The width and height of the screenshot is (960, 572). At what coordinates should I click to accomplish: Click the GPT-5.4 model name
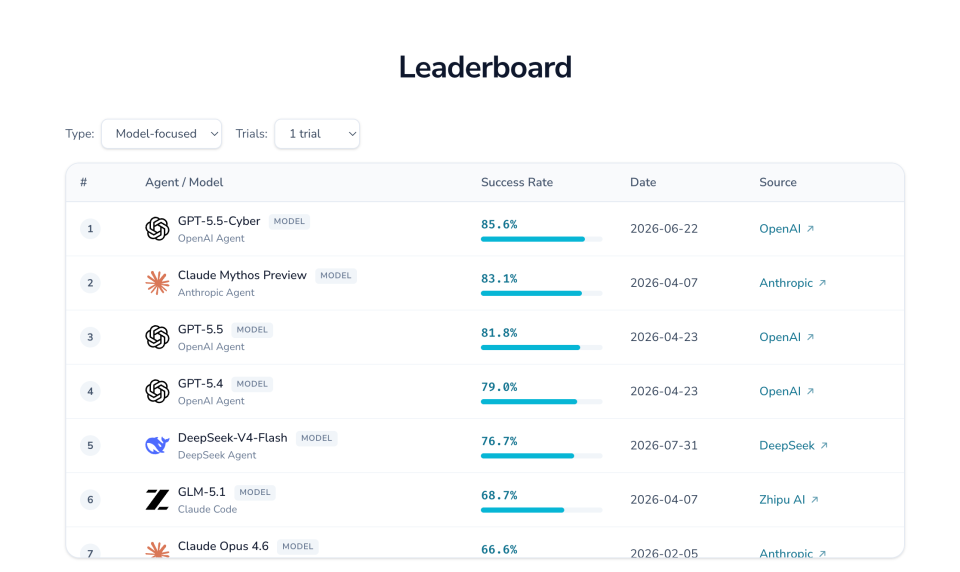[x=200, y=384]
